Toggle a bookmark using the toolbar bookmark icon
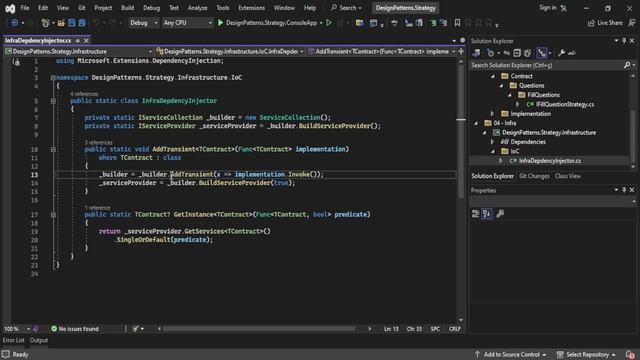Viewport: 640px width, 360px height. pos(458,23)
